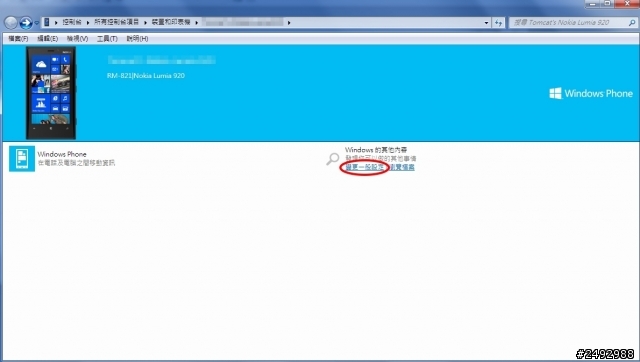640x362 pixels.
Task: Select 所有控制台項目 in the breadcrumb
Action: pos(116,22)
